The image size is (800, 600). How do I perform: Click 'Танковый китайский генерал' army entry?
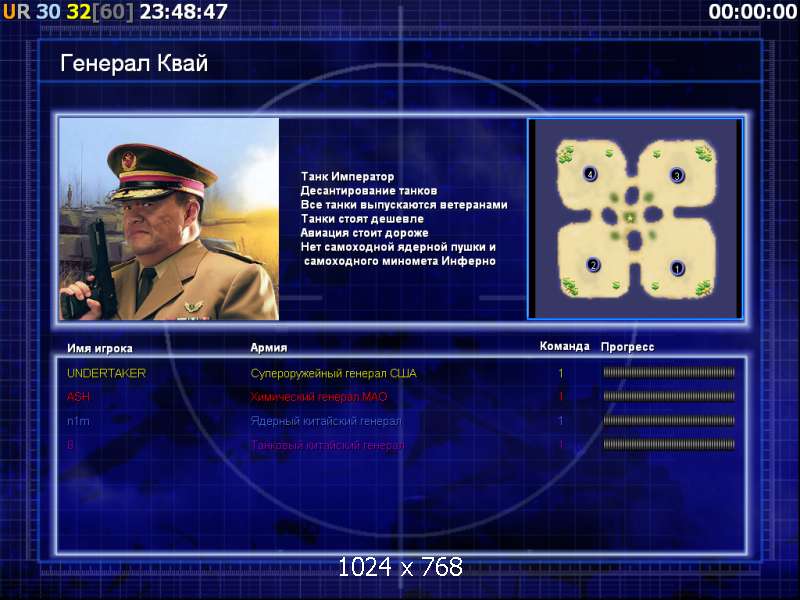[x=327, y=445]
